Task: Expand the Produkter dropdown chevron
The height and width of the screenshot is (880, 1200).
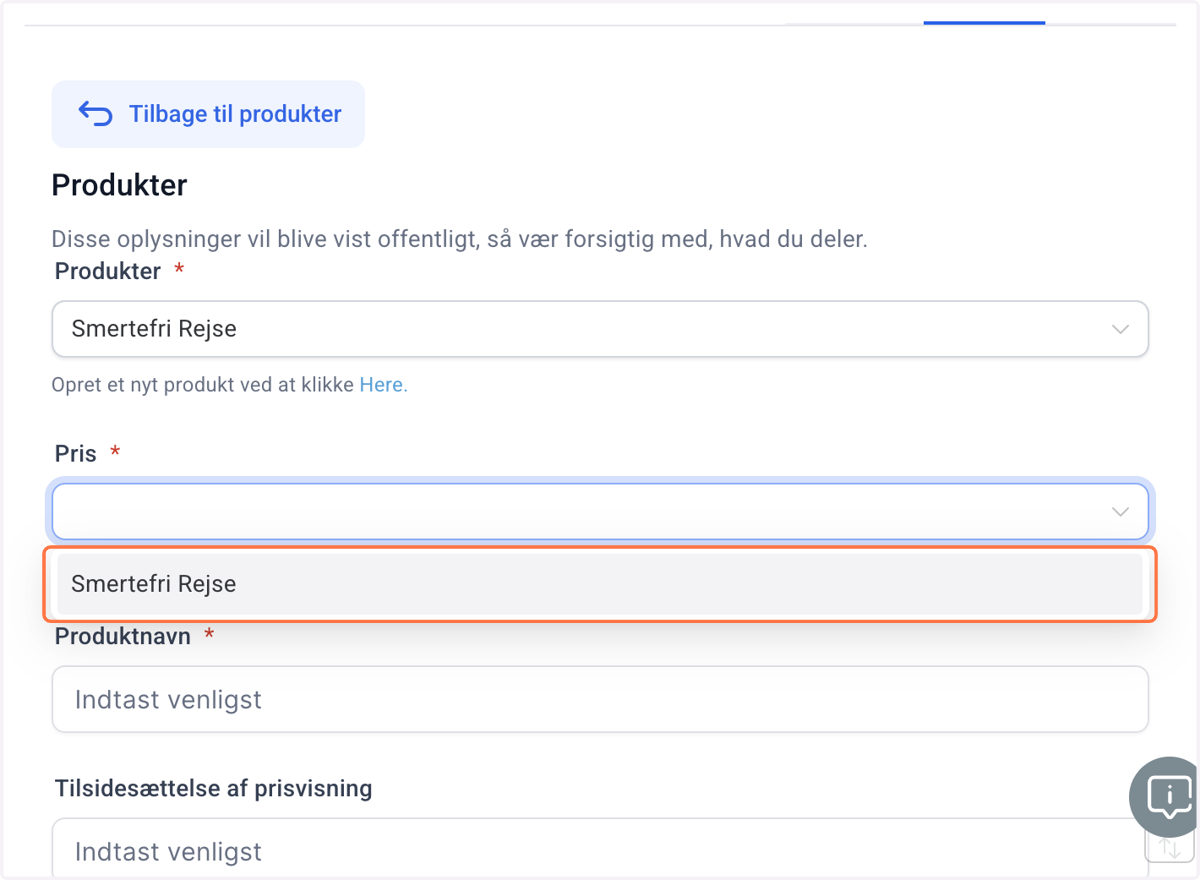Action: [x=1120, y=329]
